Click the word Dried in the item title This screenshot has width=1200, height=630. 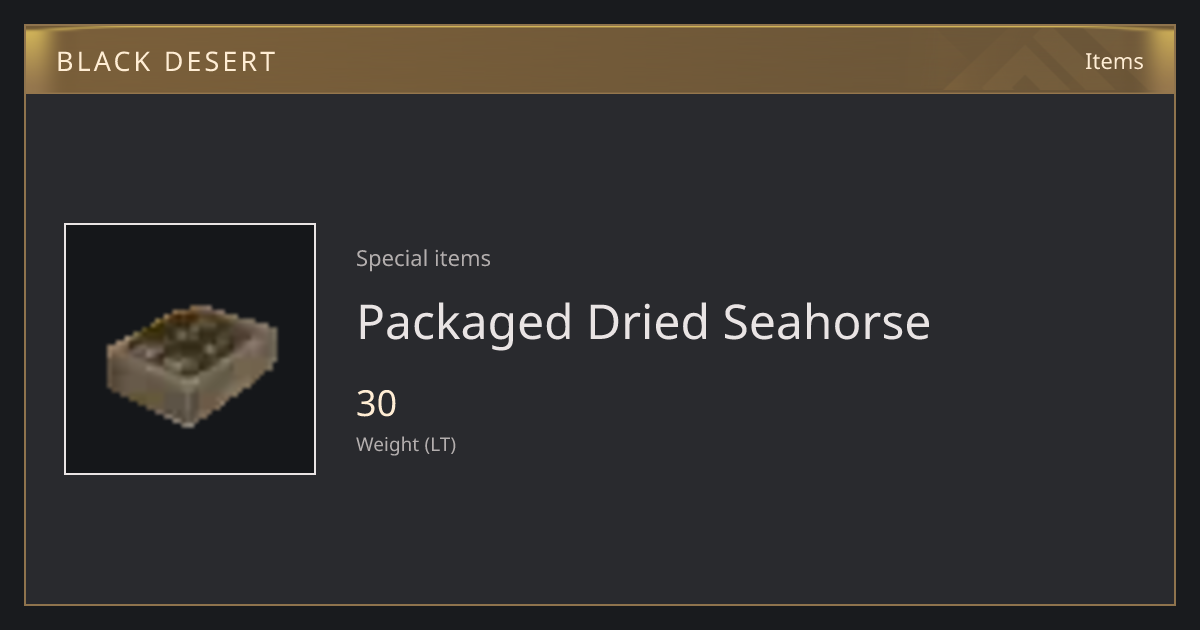(x=647, y=322)
